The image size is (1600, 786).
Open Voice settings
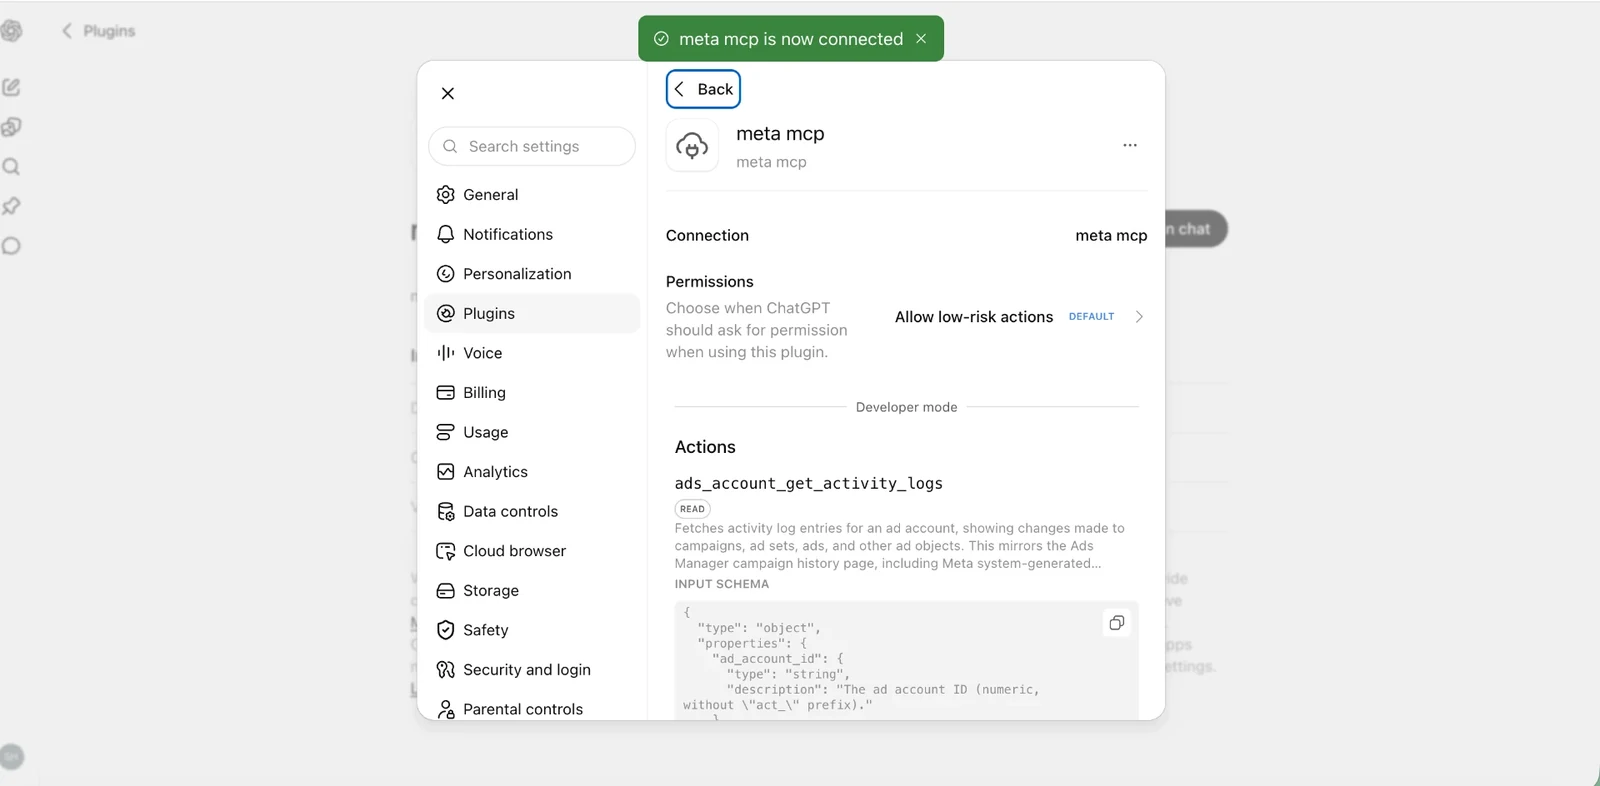[532, 353]
